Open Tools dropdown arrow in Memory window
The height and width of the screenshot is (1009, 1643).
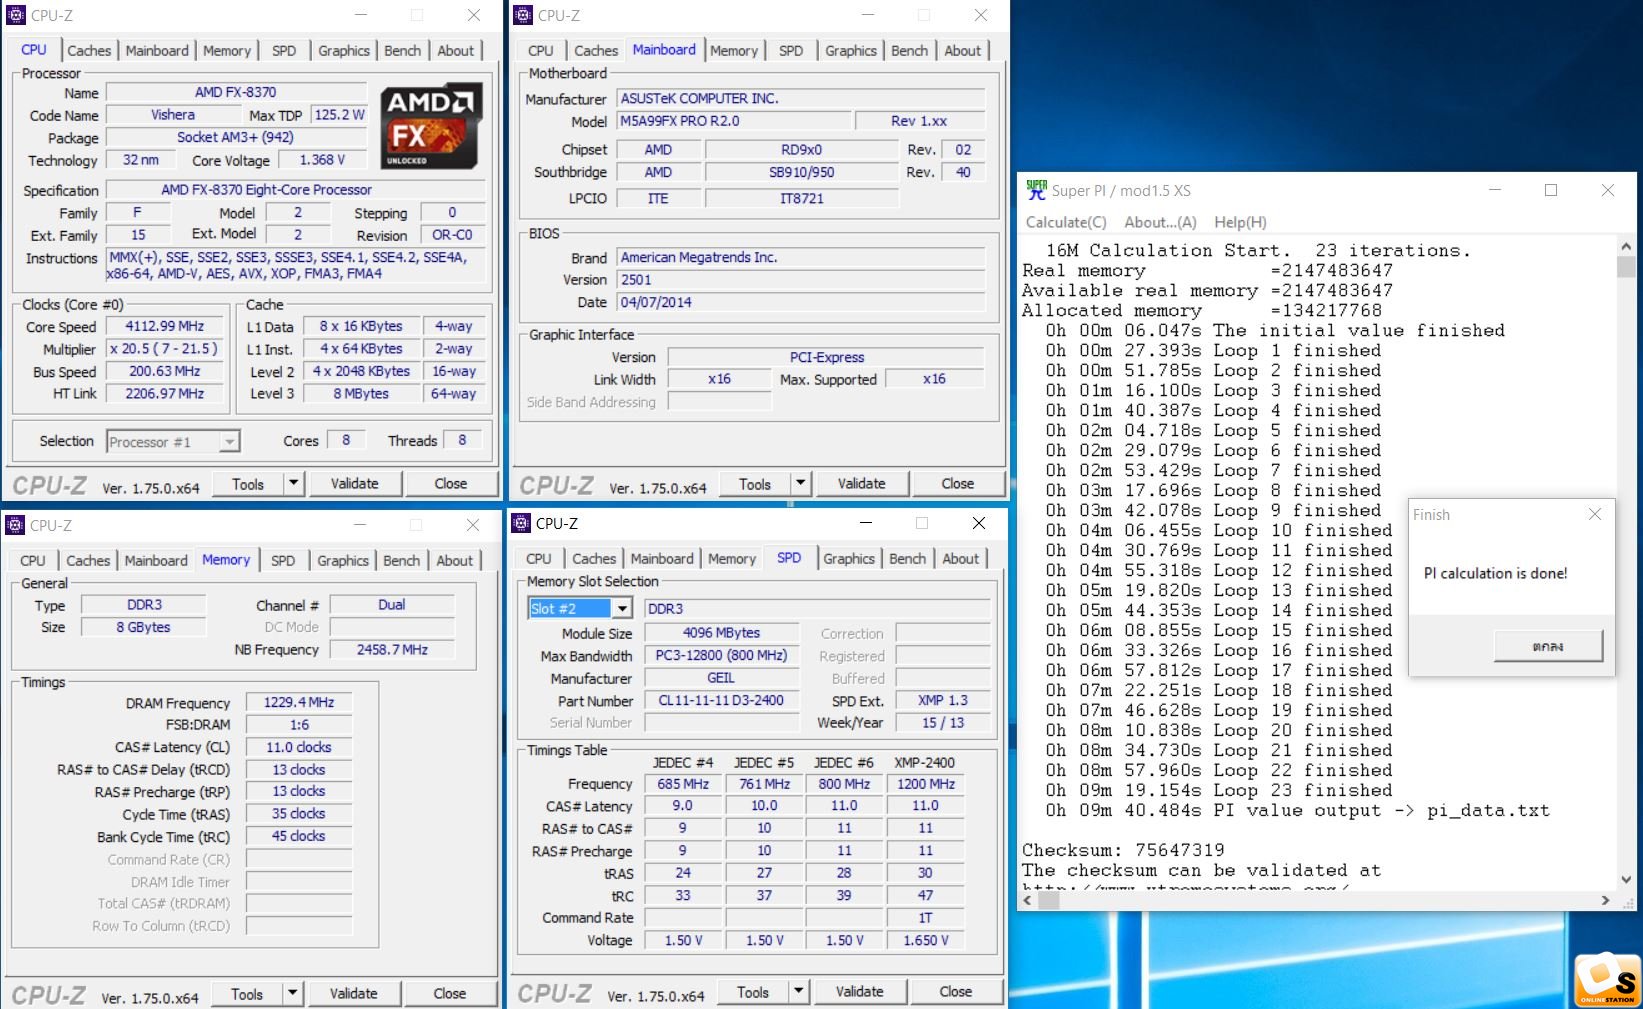pyautogui.click(x=292, y=993)
